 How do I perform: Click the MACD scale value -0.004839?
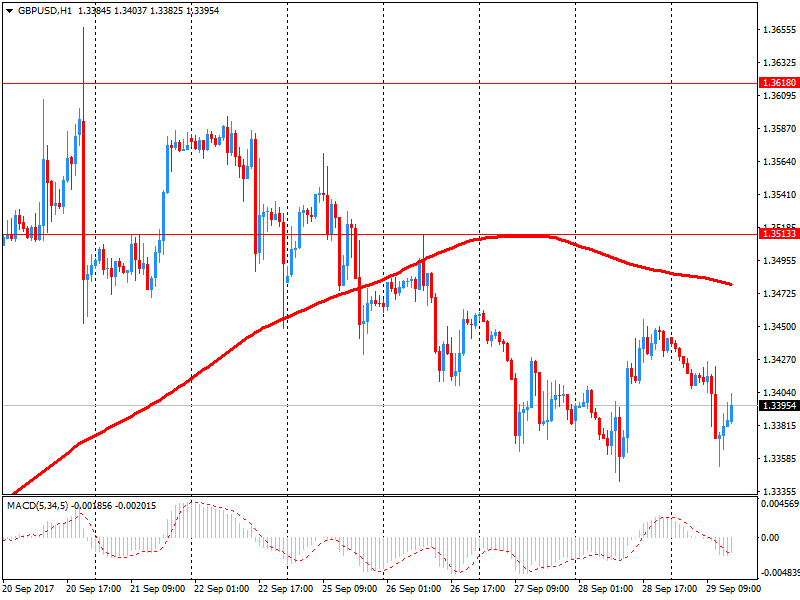point(780,572)
